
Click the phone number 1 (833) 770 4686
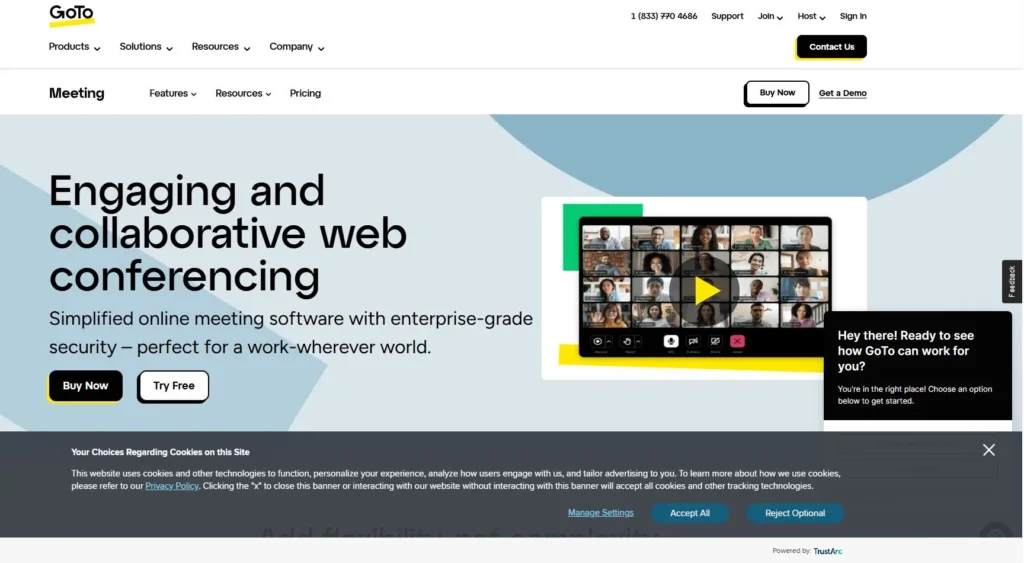pos(664,16)
